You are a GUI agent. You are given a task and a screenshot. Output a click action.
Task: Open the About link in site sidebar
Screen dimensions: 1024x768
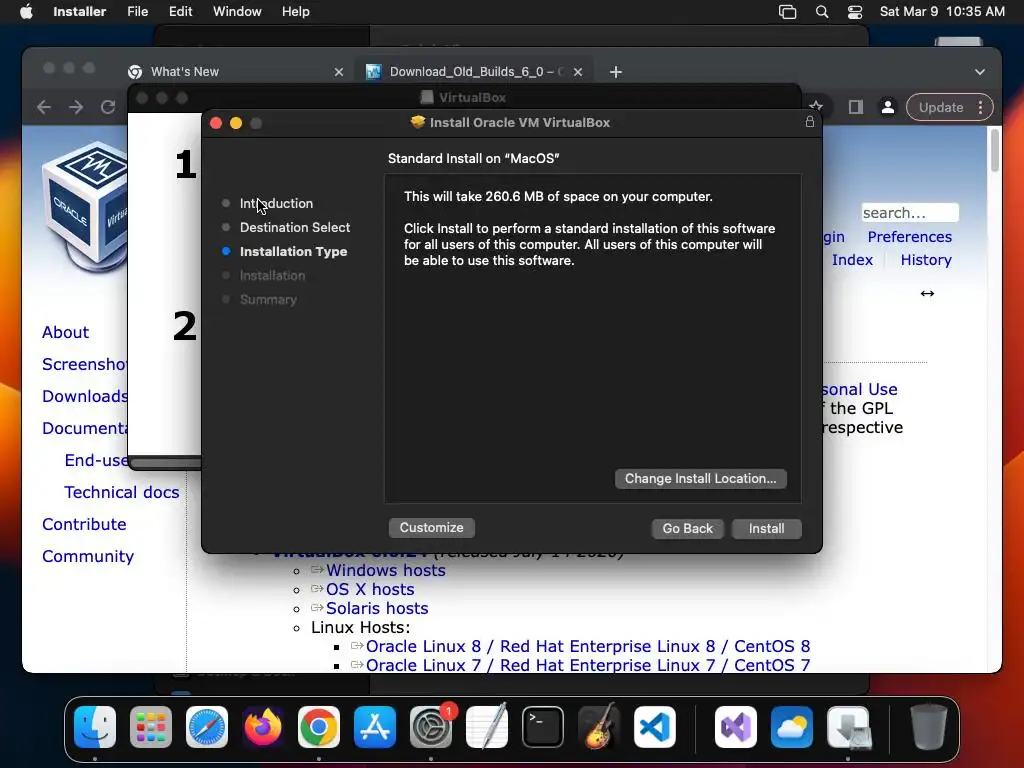[x=65, y=332]
